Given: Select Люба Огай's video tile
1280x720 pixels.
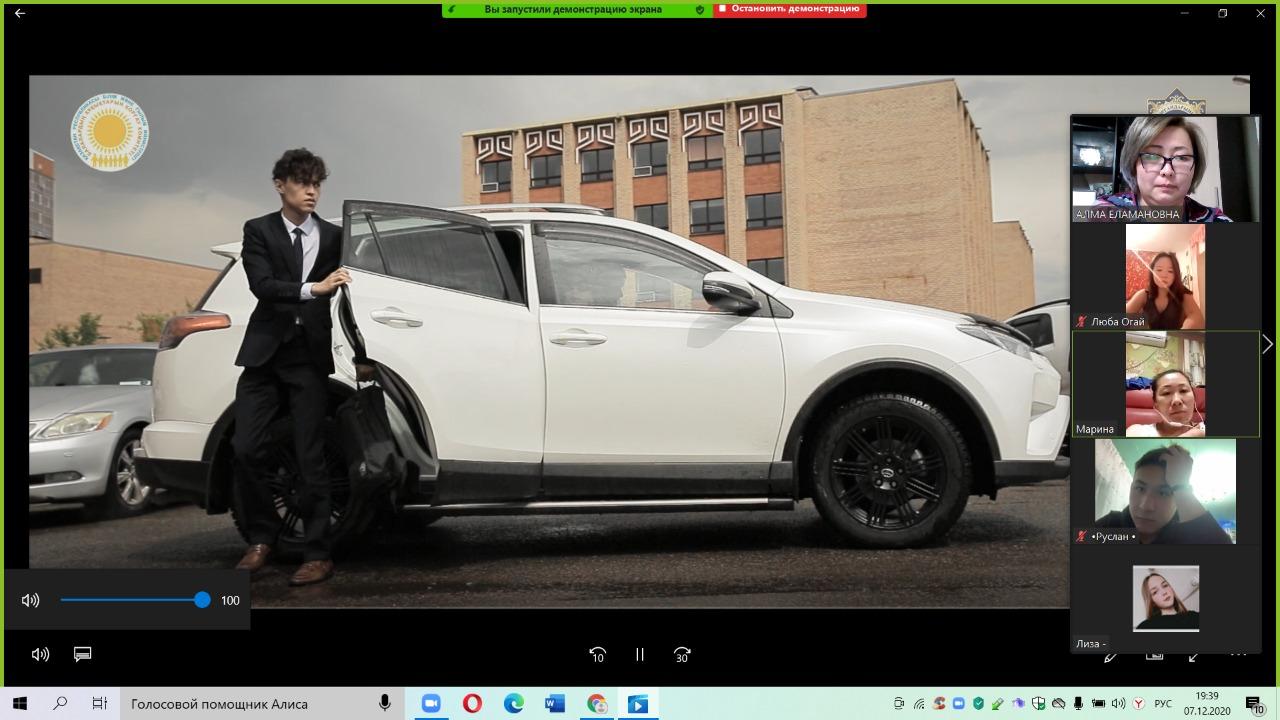Looking at the screenshot, I should tap(1165, 276).
